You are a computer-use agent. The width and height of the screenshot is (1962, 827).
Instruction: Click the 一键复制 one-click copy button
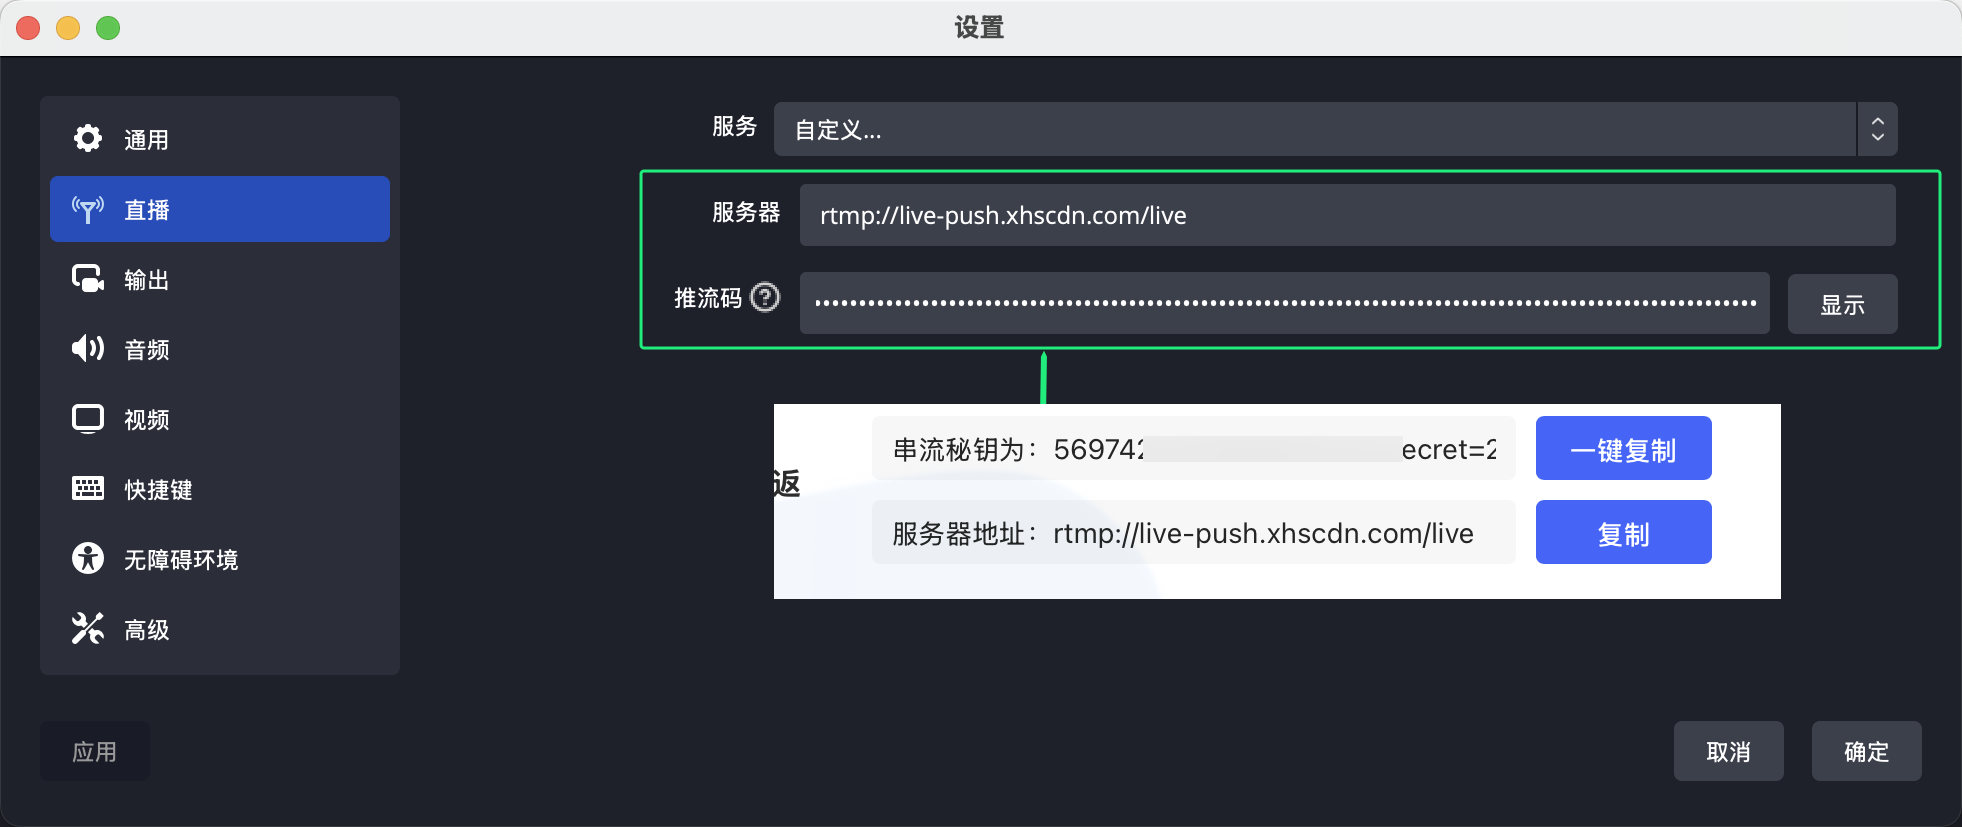pyautogui.click(x=1623, y=449)
